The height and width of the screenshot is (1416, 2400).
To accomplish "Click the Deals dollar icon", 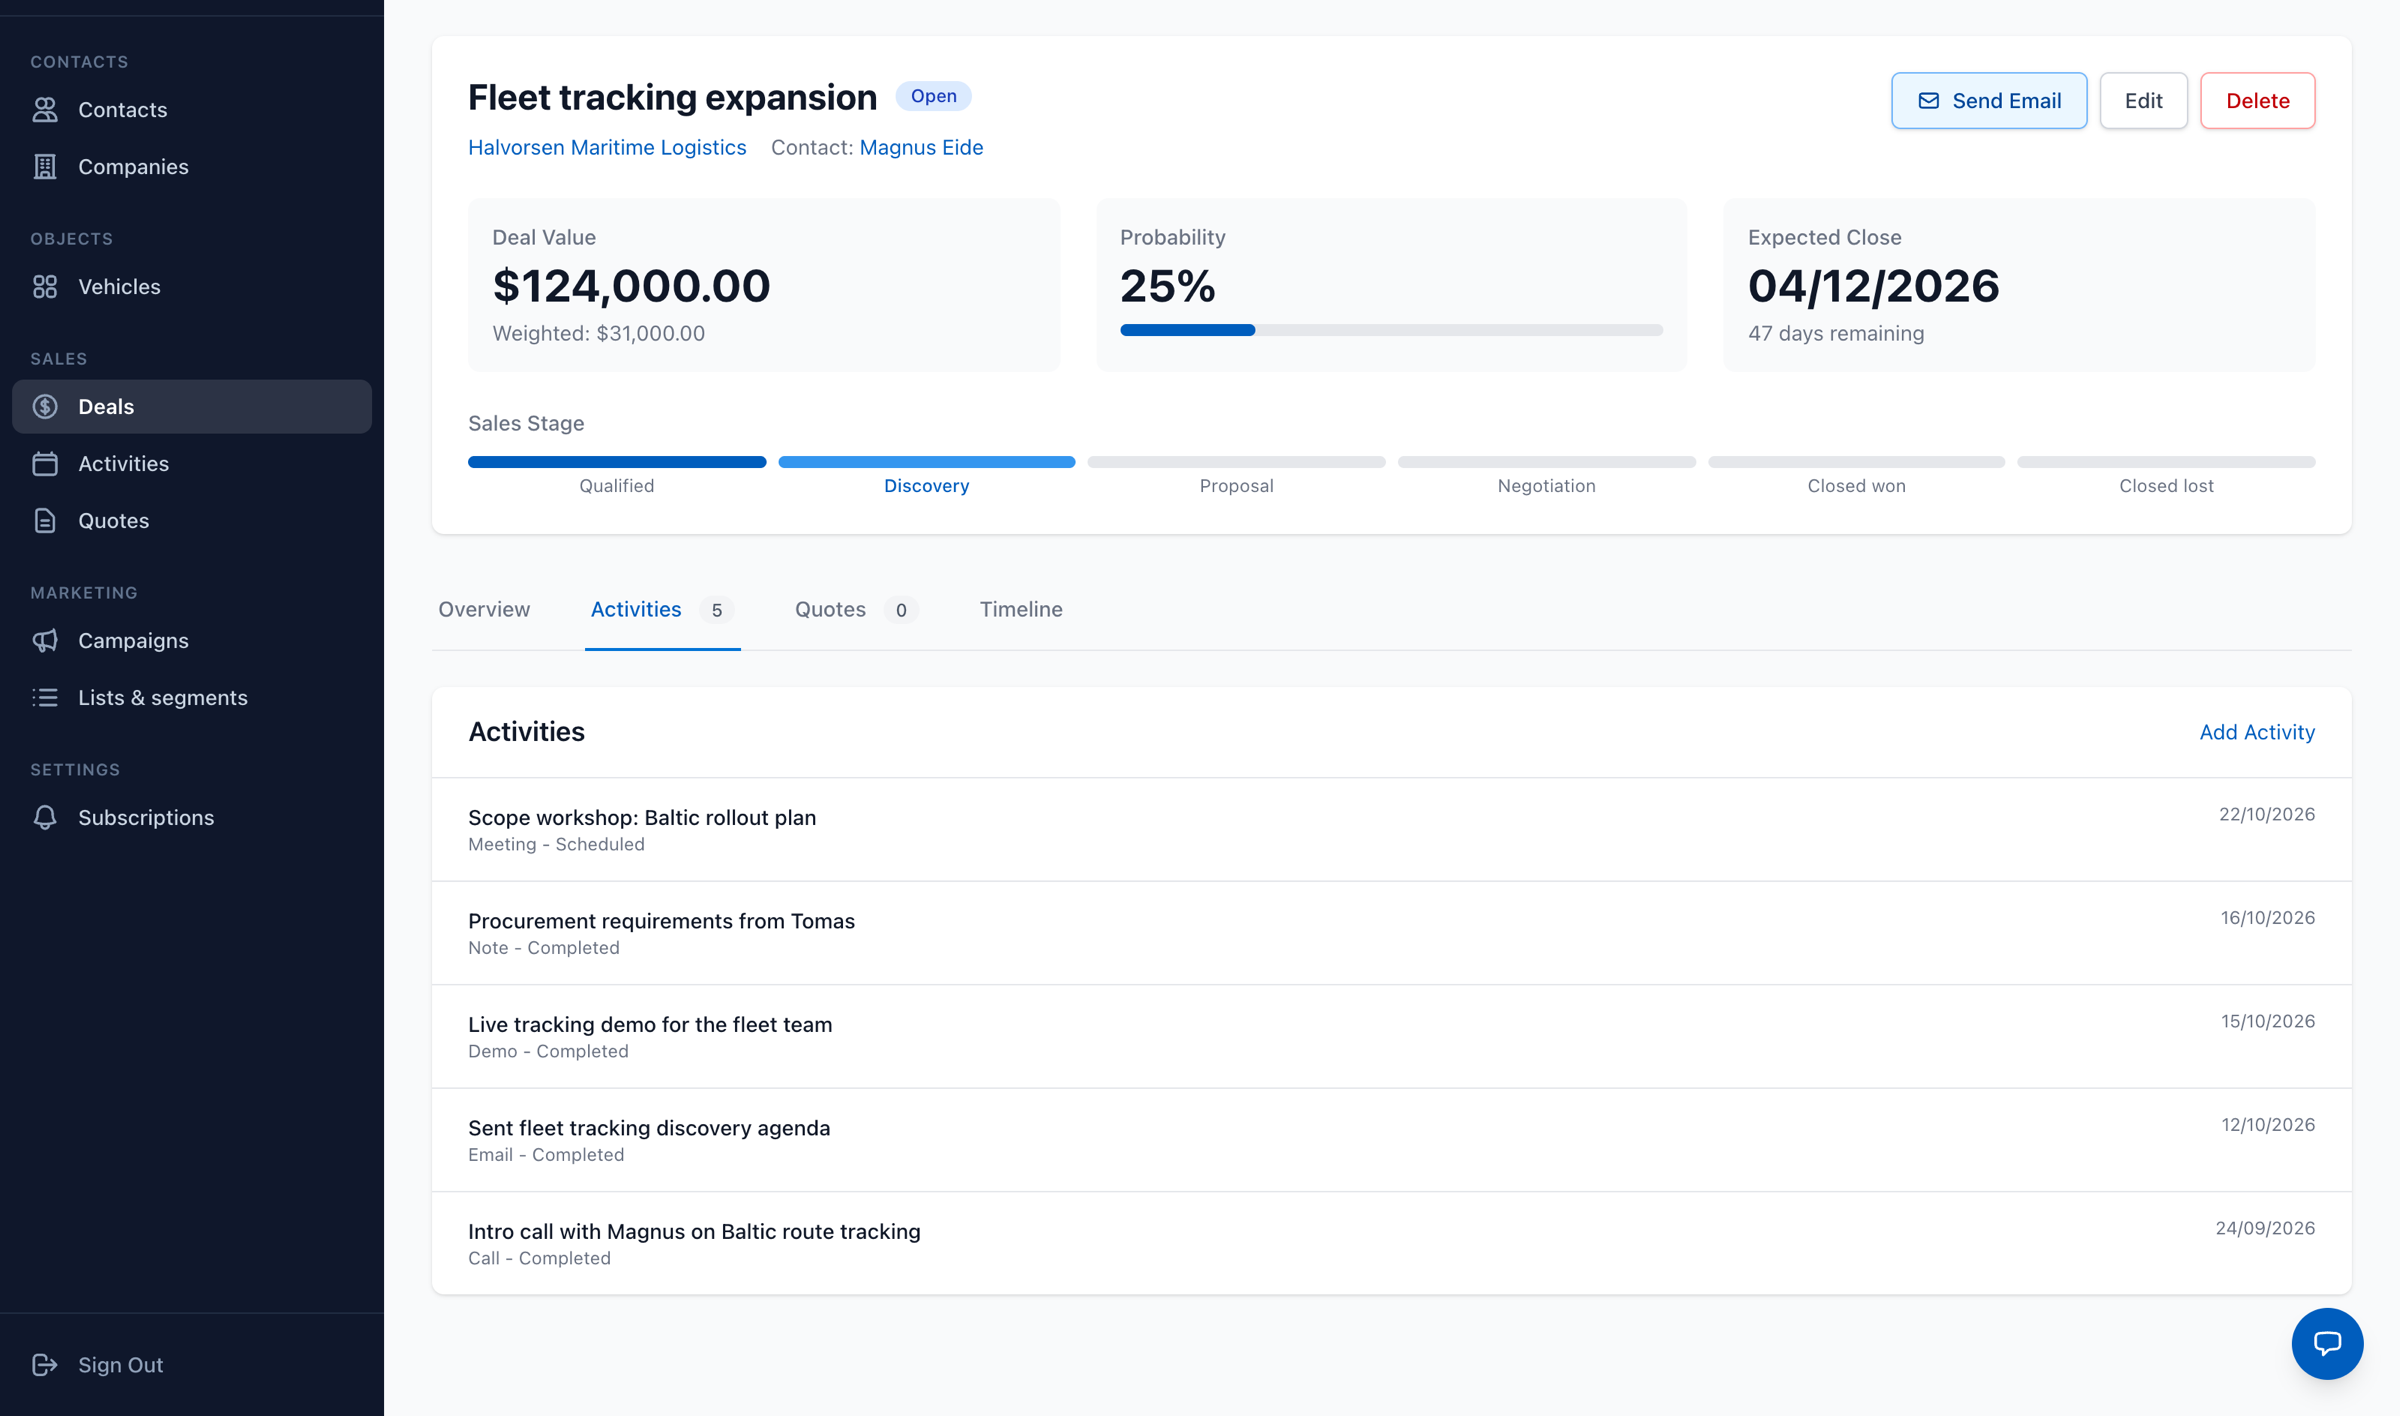I will point(45,407).
